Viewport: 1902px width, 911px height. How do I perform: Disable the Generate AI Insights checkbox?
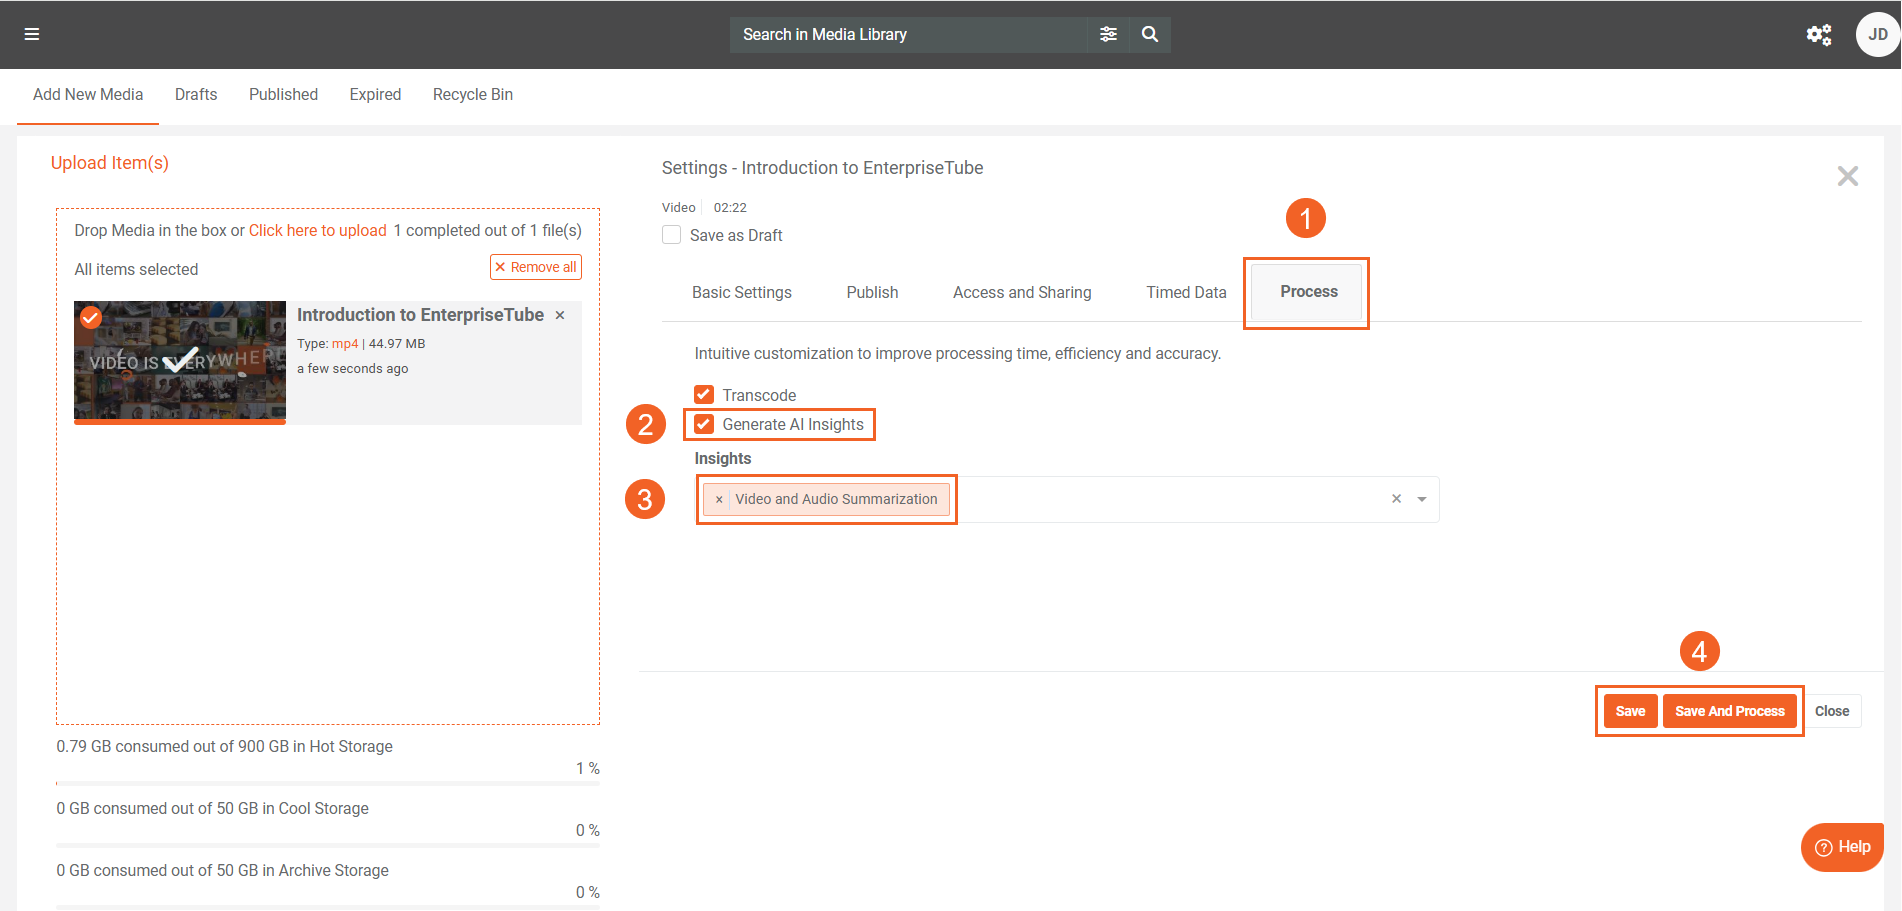[x=704, y=424]
